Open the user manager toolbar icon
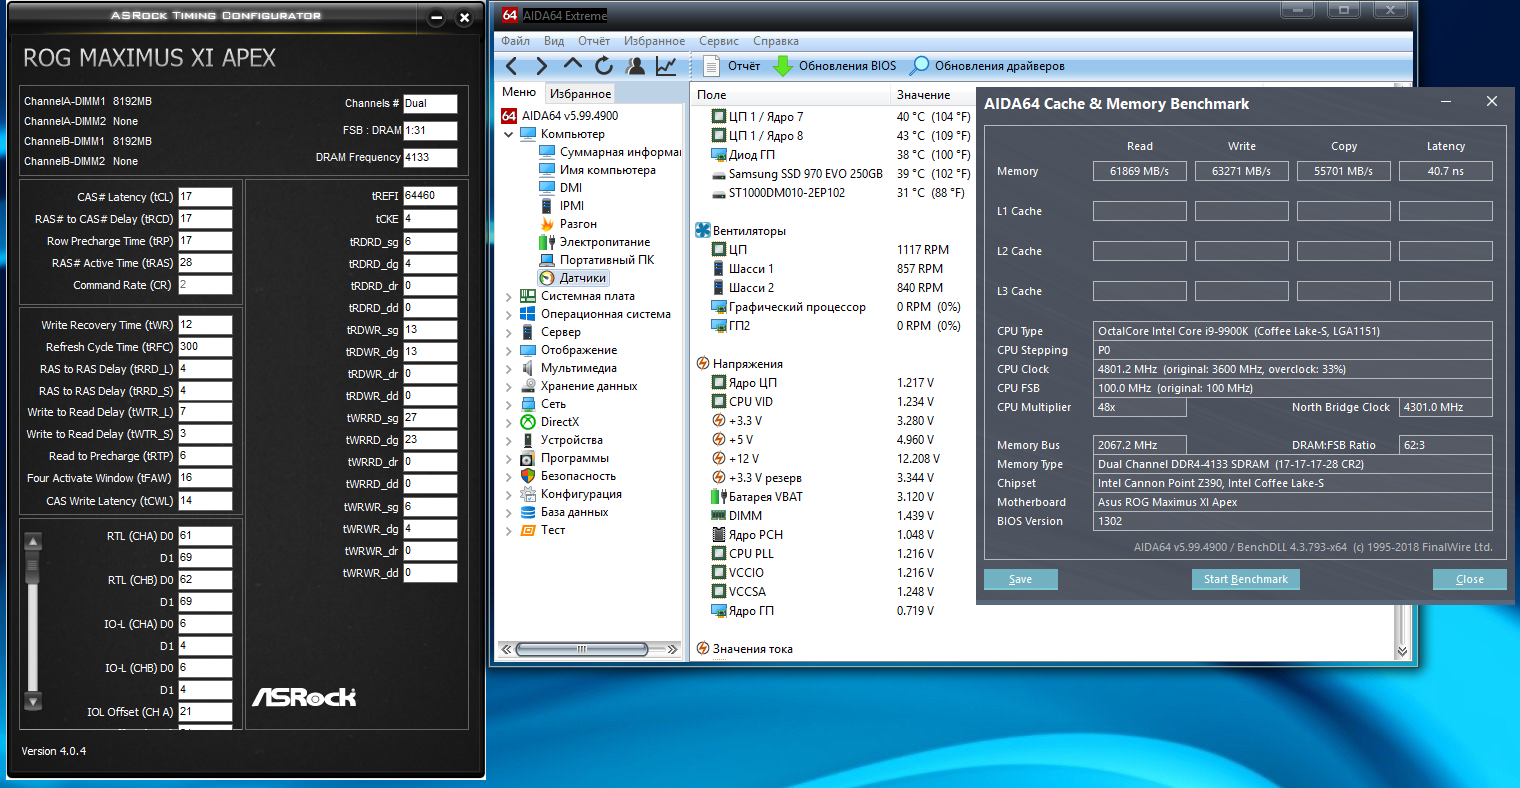1520x788 pixels. (x=635, y=66)
